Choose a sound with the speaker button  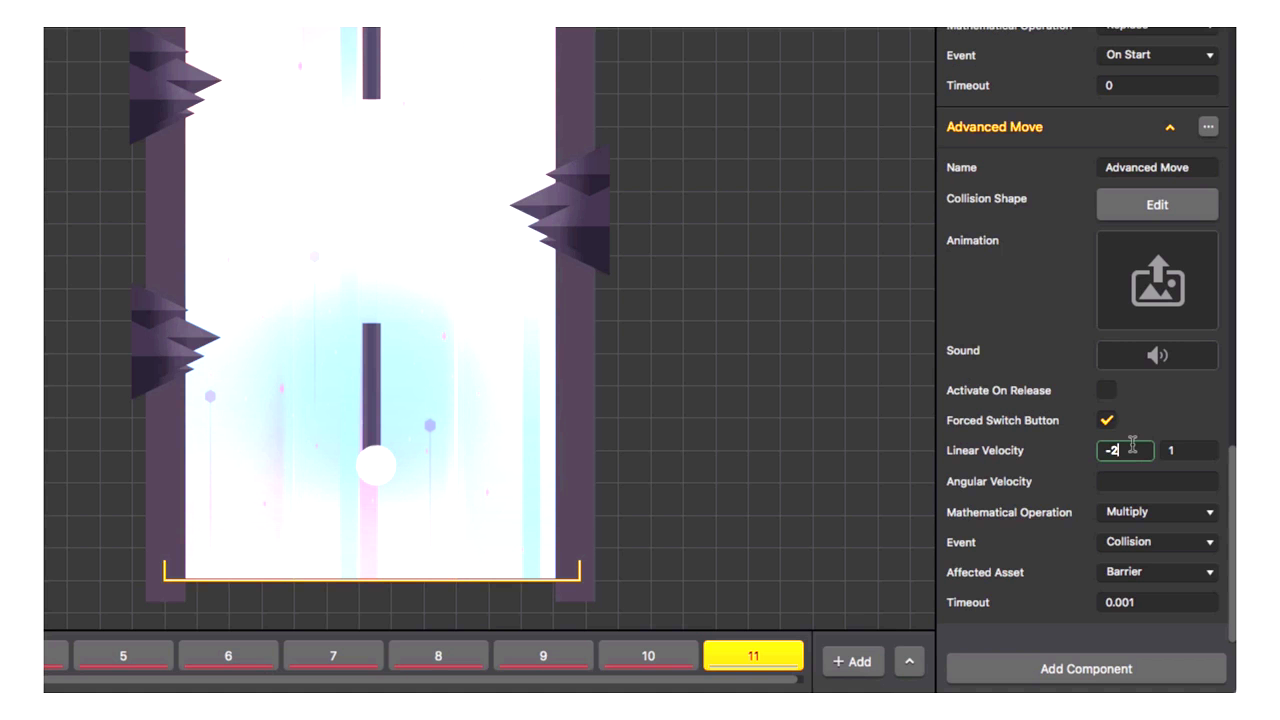pos(1157,355)
